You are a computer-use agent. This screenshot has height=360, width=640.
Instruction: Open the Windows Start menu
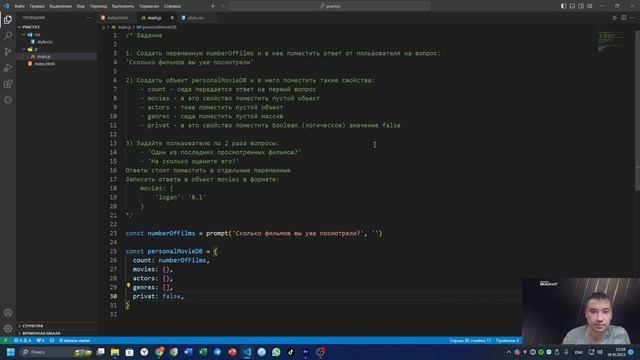(11, 352)
